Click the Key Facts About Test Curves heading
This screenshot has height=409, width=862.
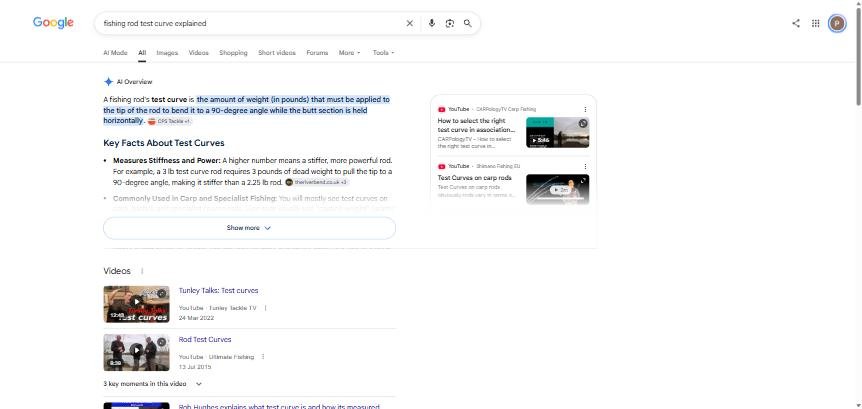164,143
